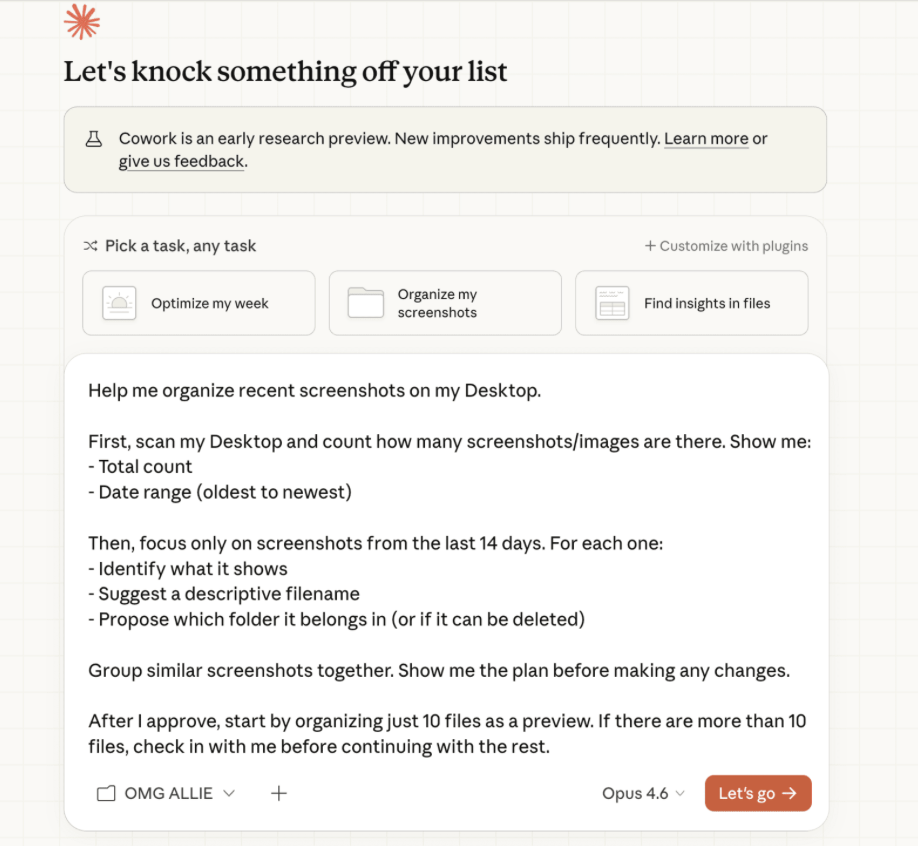The width and height of the screenshot is (918, 846).
Task: Open the Opus 4.6 model dropdown
Action: tap(643, 793)
